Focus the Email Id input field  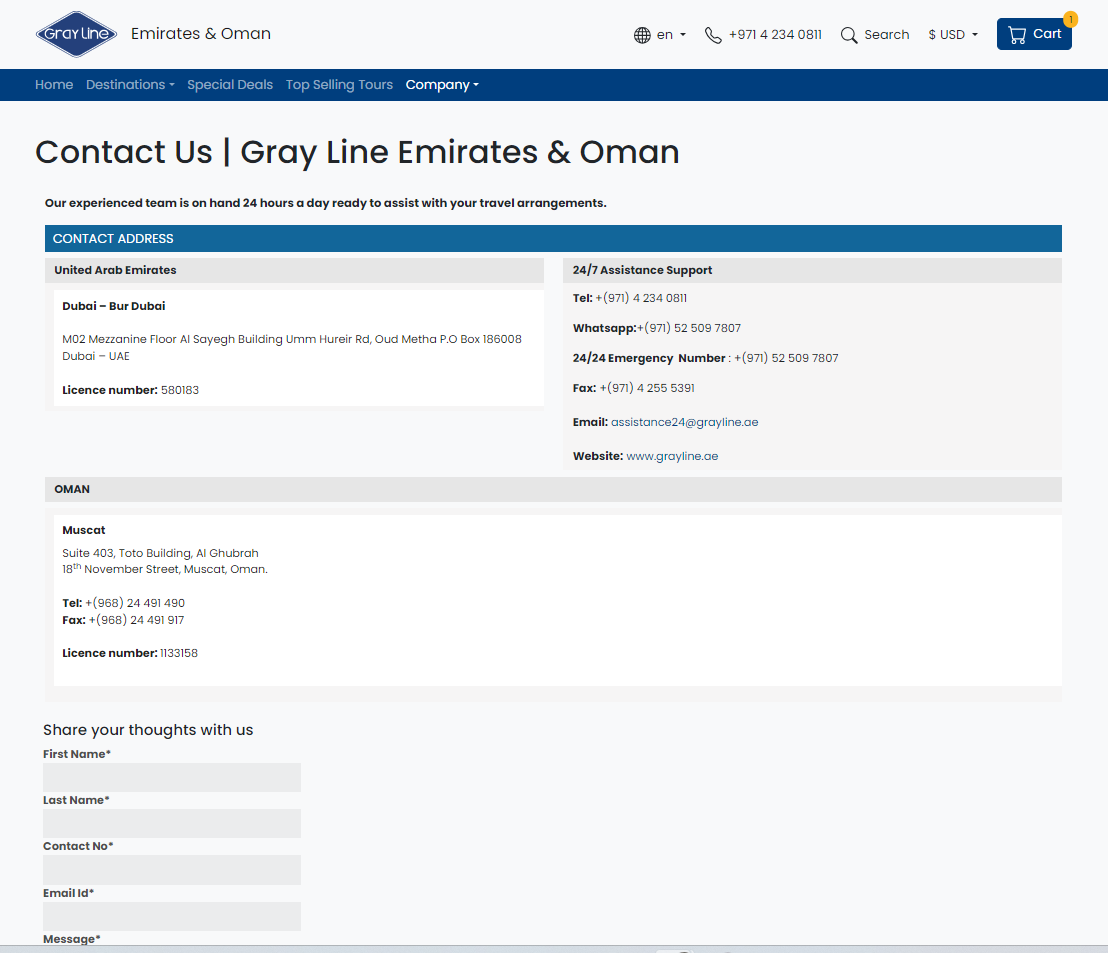click(x=172, y=916)
